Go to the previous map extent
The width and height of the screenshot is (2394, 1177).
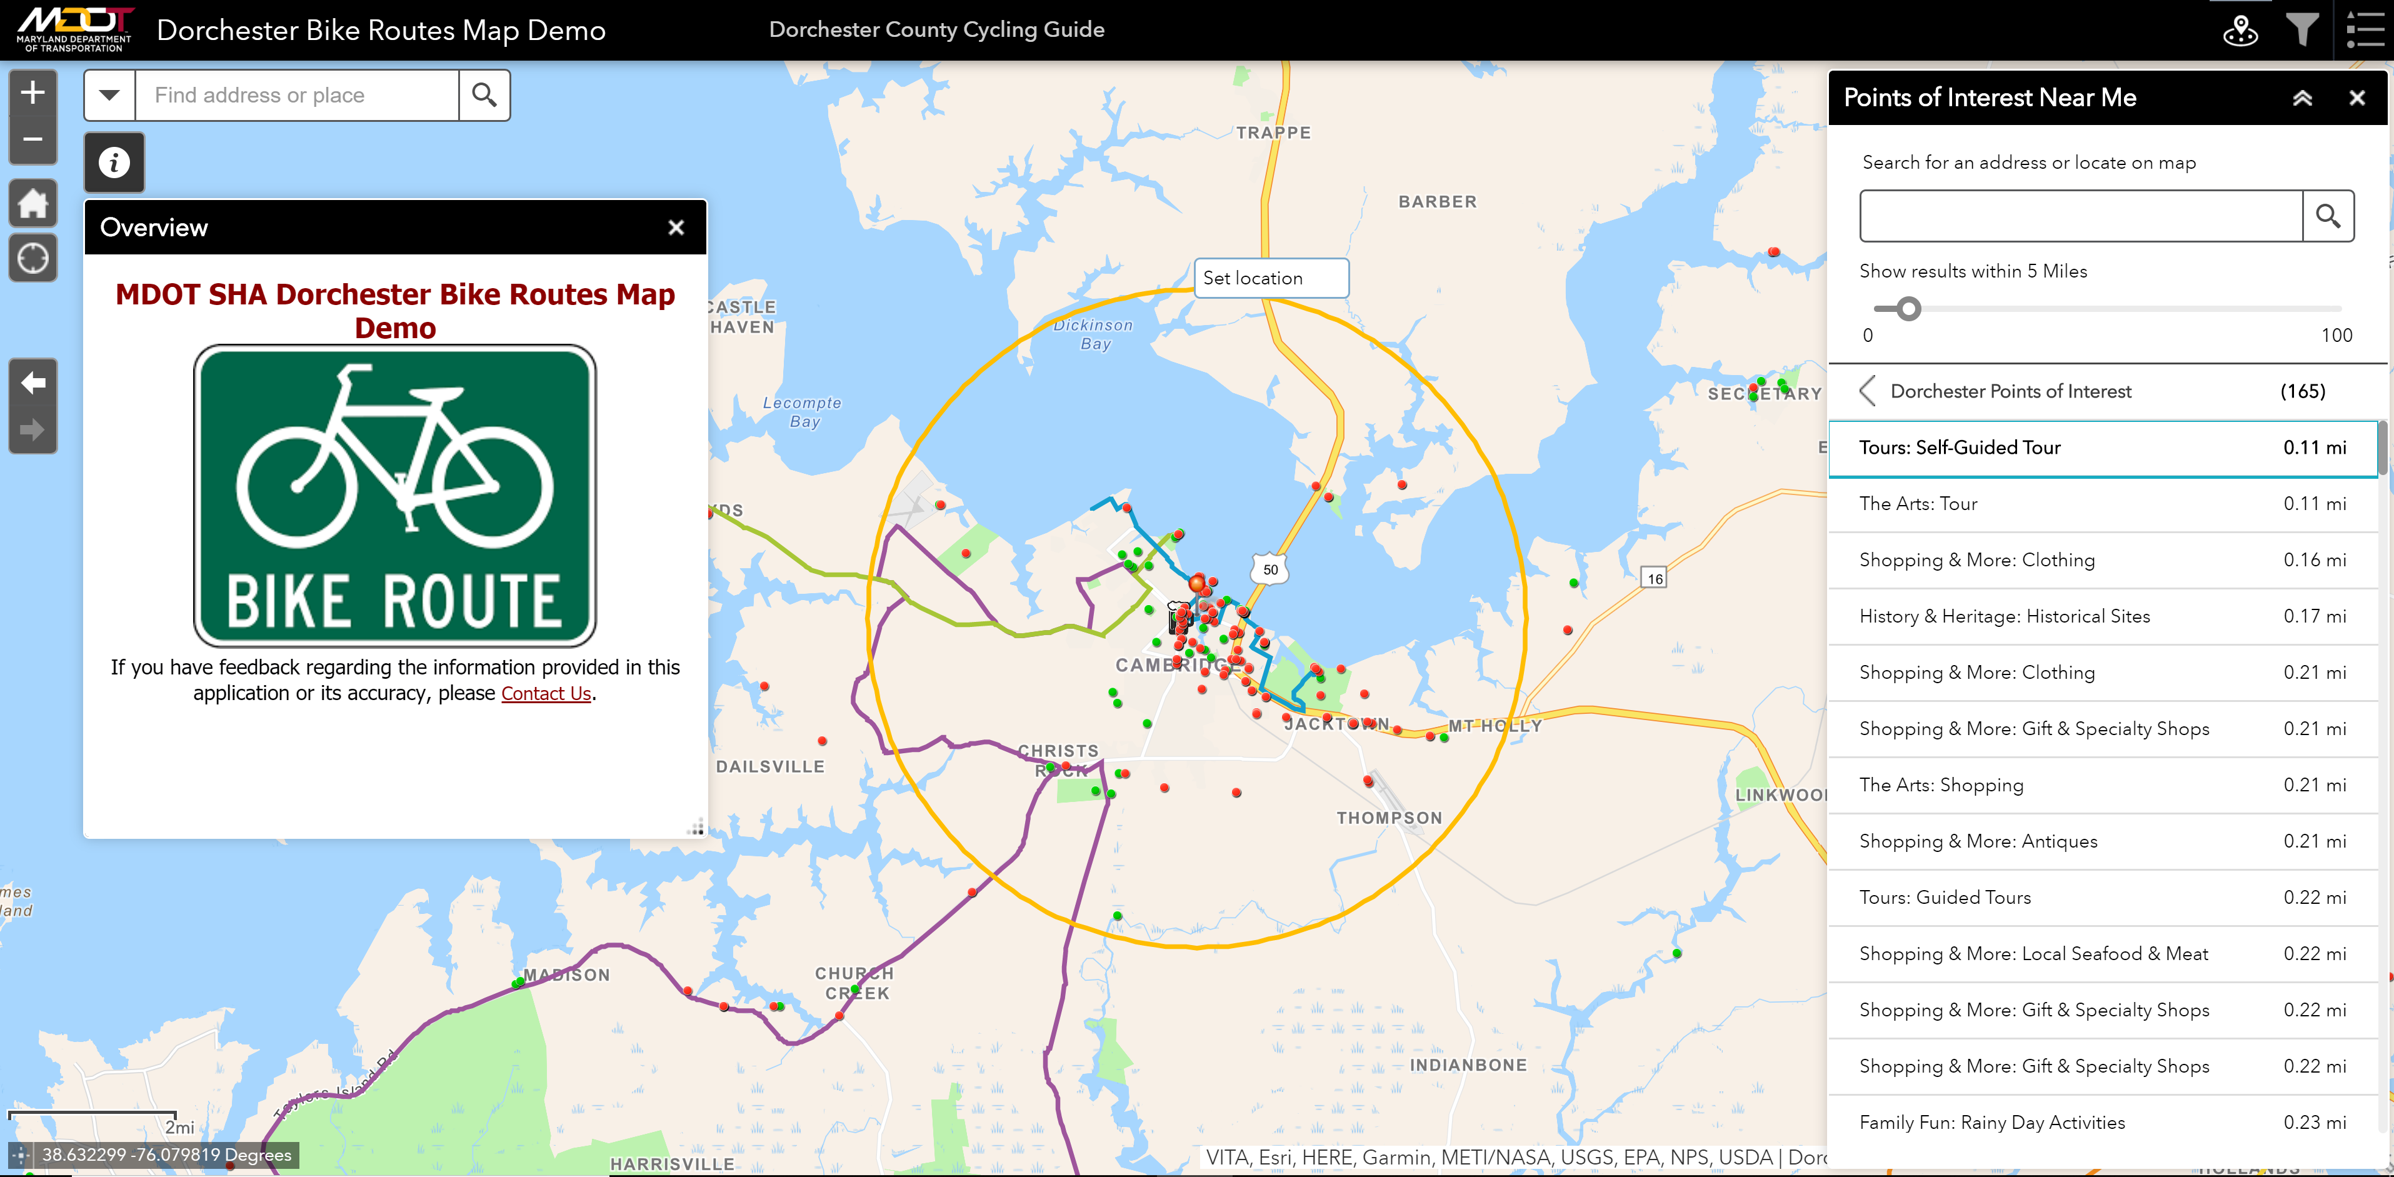tap(33, 383)
